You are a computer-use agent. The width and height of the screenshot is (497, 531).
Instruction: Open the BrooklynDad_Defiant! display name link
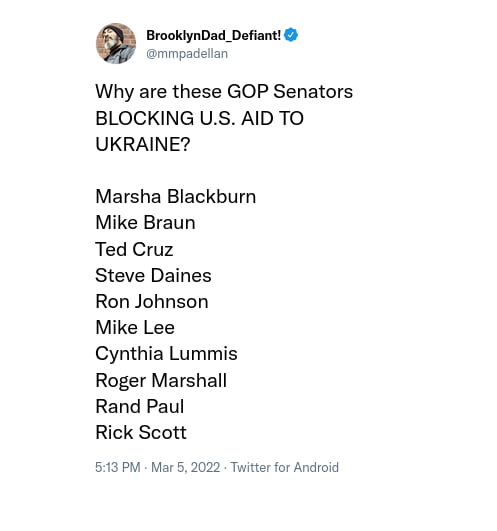[x=214, y=35]
